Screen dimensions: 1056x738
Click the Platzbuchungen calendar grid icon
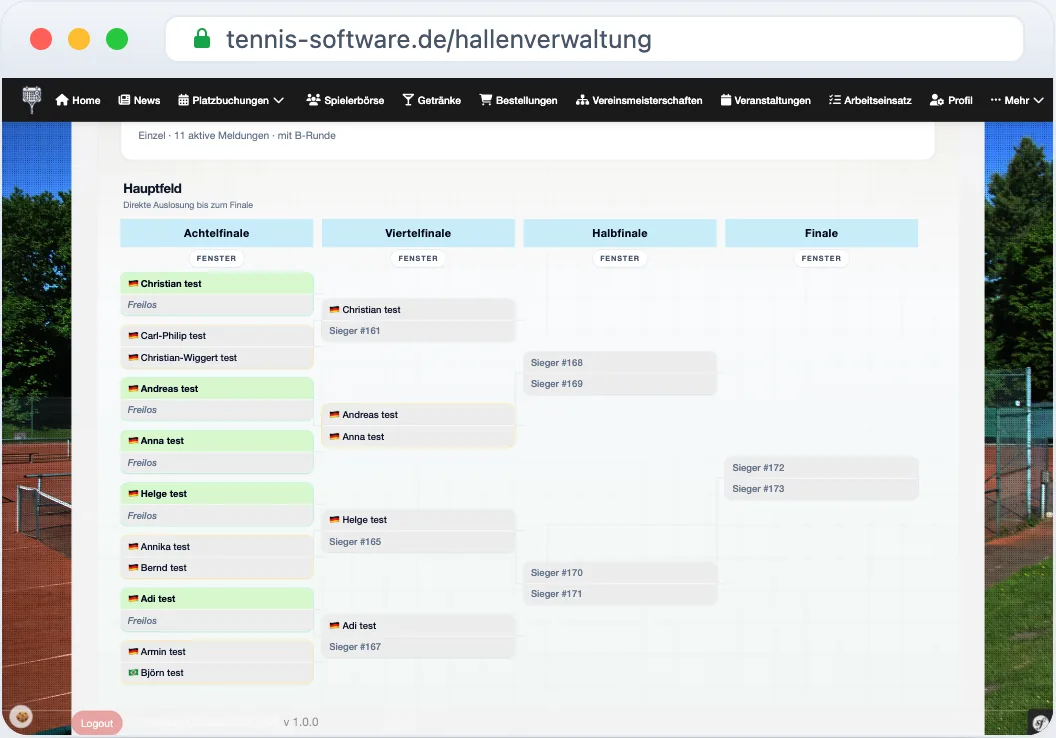[x=183, y=100]
